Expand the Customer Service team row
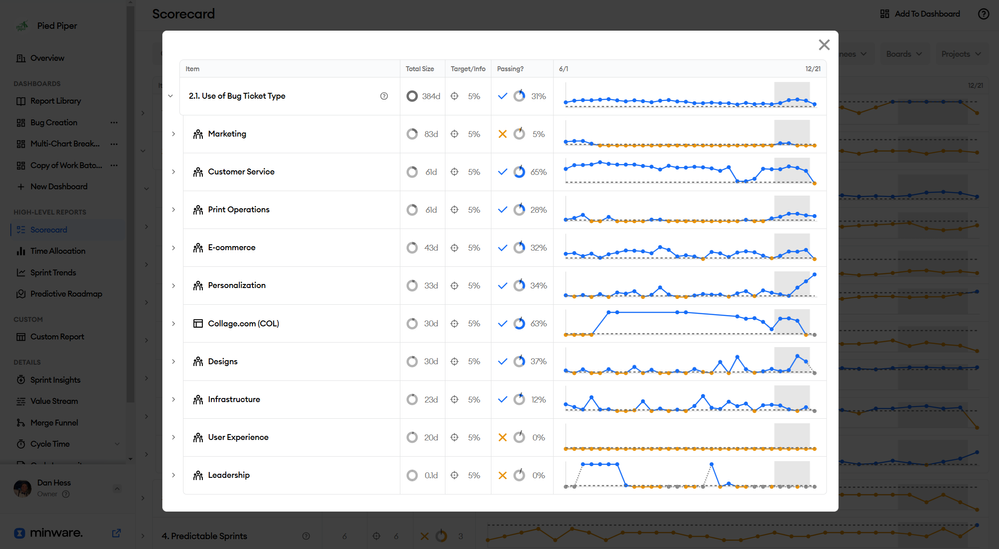This screenshot has width=999, height=549. tap(173, 172)
